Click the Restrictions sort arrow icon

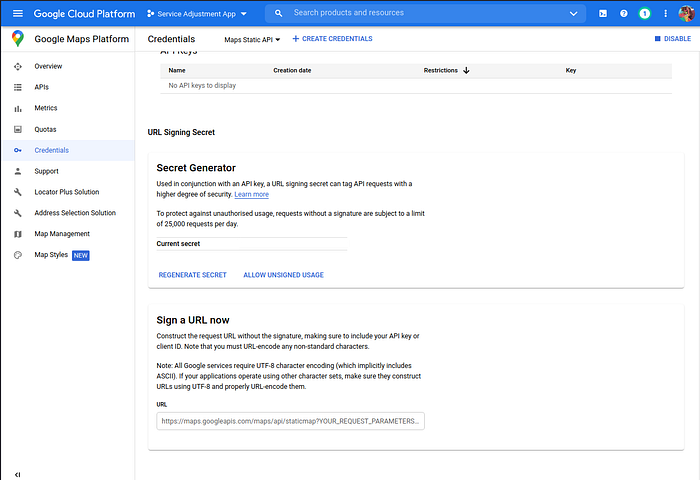[x=466, y=71]
